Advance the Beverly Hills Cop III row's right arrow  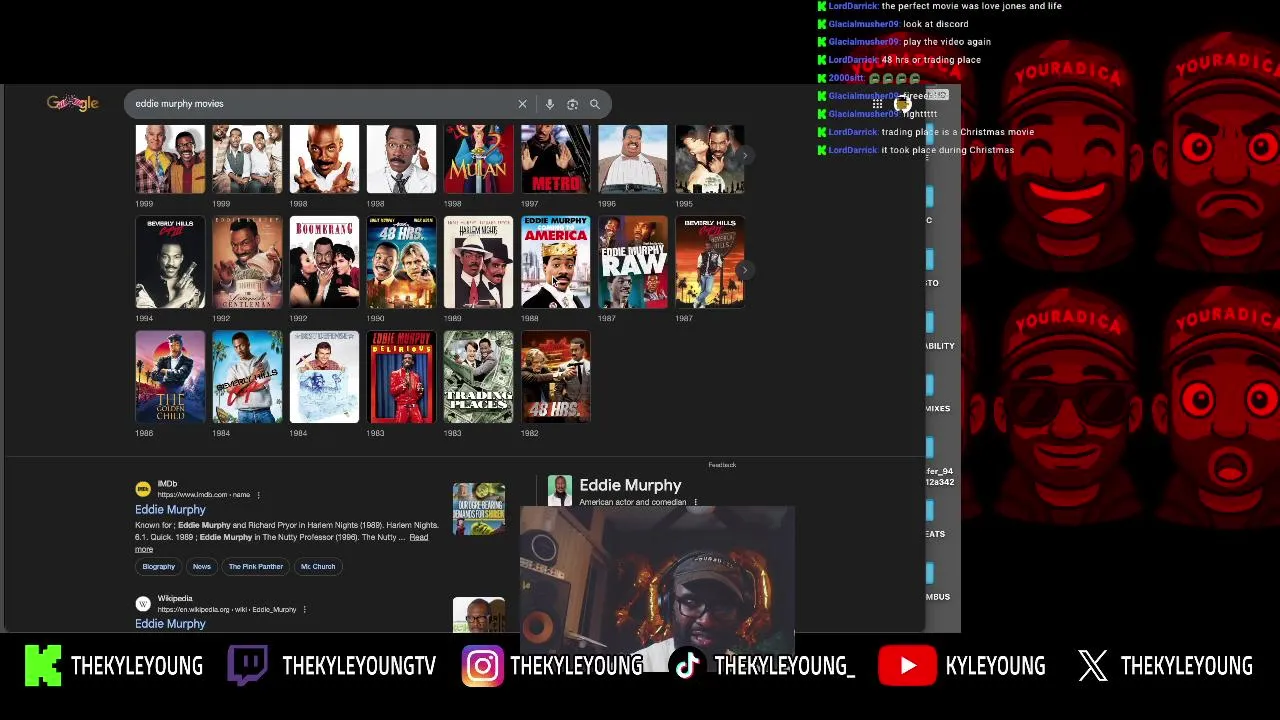(746, 270)
